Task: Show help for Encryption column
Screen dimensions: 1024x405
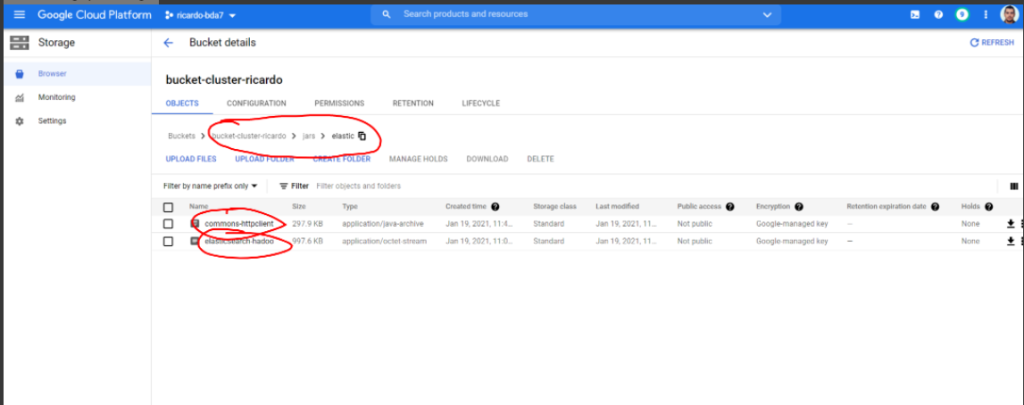Action: click(799, 206)
